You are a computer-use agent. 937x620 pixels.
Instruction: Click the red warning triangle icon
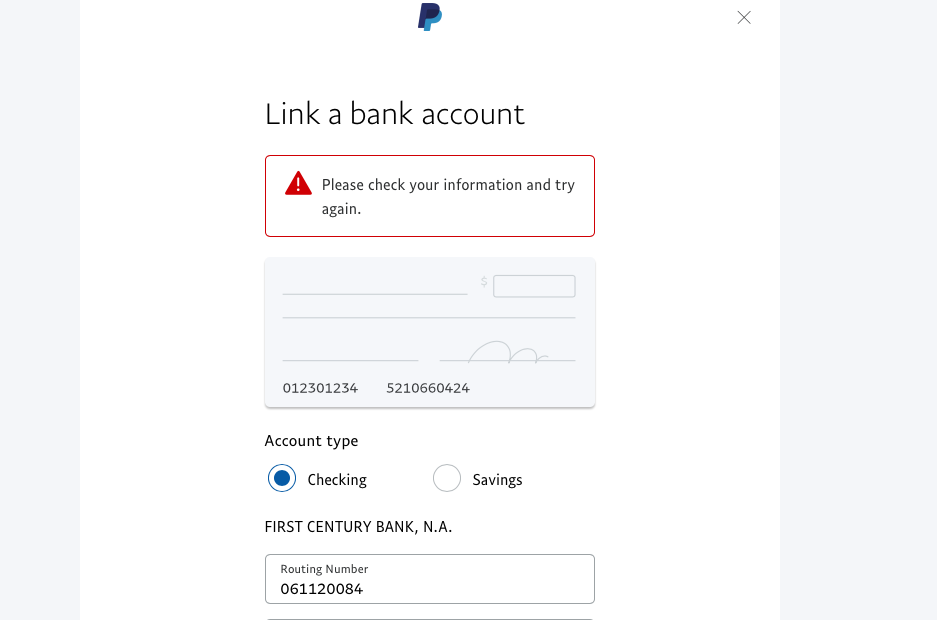[298, 184]
